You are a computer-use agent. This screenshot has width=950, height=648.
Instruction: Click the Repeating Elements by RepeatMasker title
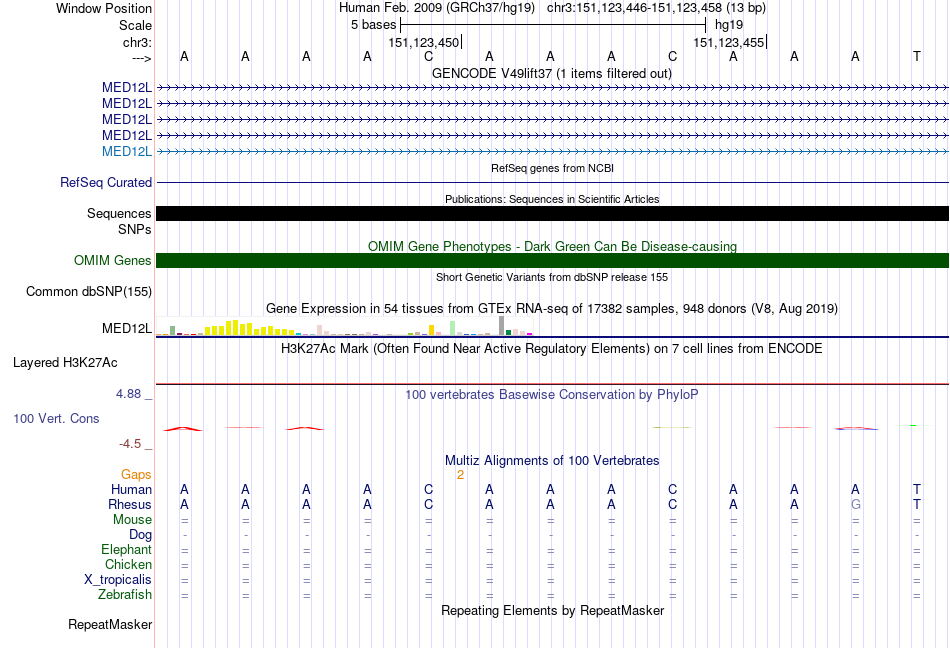(x=553, y=610)
